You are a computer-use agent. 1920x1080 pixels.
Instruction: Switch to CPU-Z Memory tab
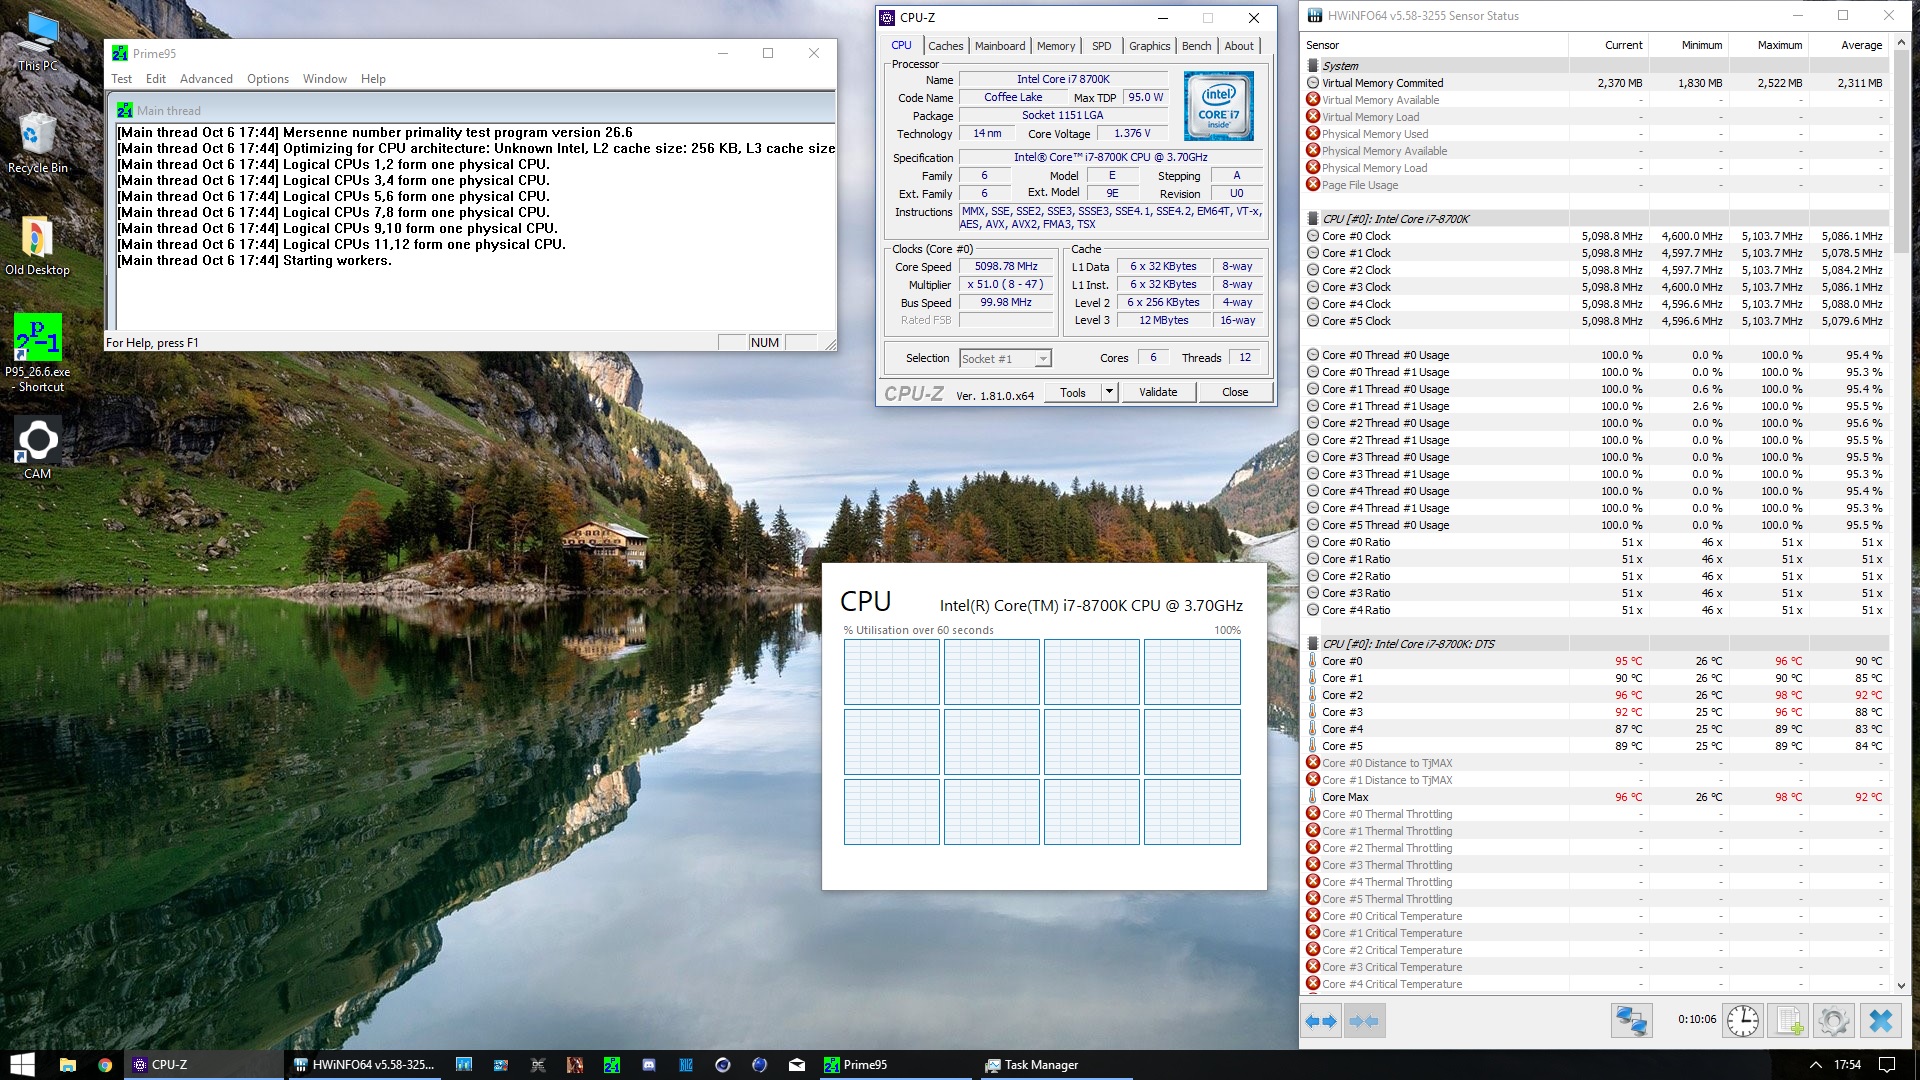click(1056, 46)
